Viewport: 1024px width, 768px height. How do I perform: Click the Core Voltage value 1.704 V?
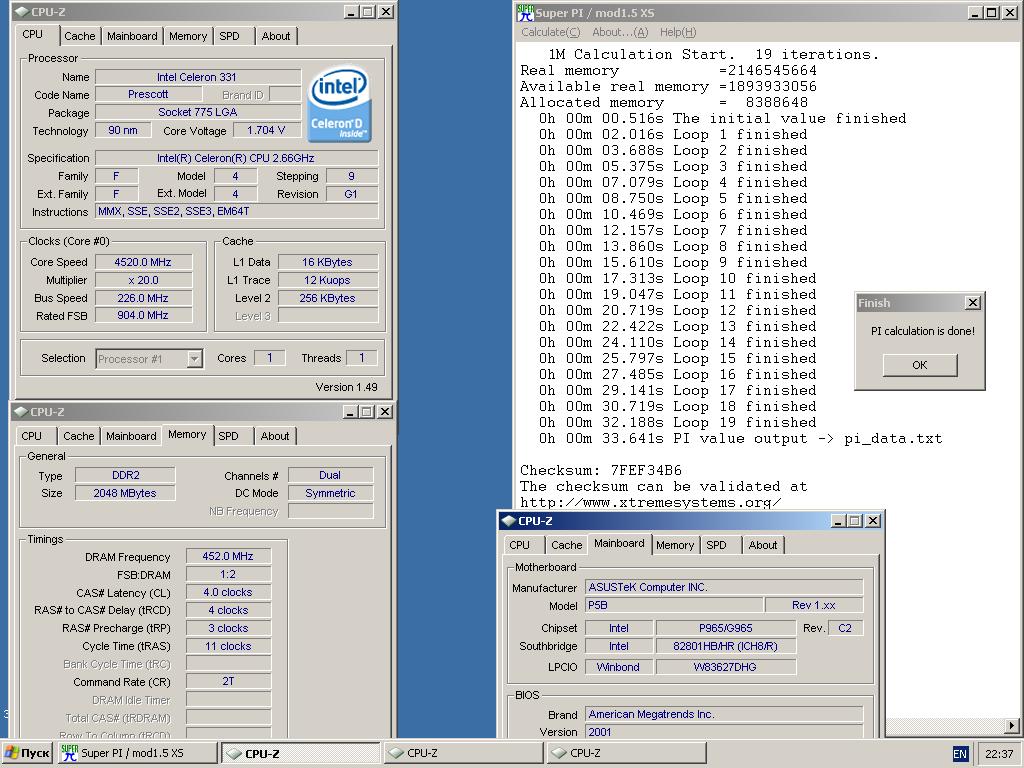(266, 131)
